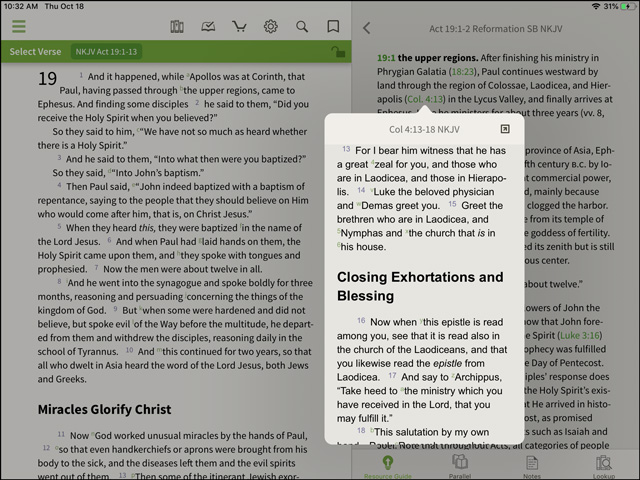Screen dimensions: 640x480
Task: Tap the large chapter number 19
Action: 47,79
